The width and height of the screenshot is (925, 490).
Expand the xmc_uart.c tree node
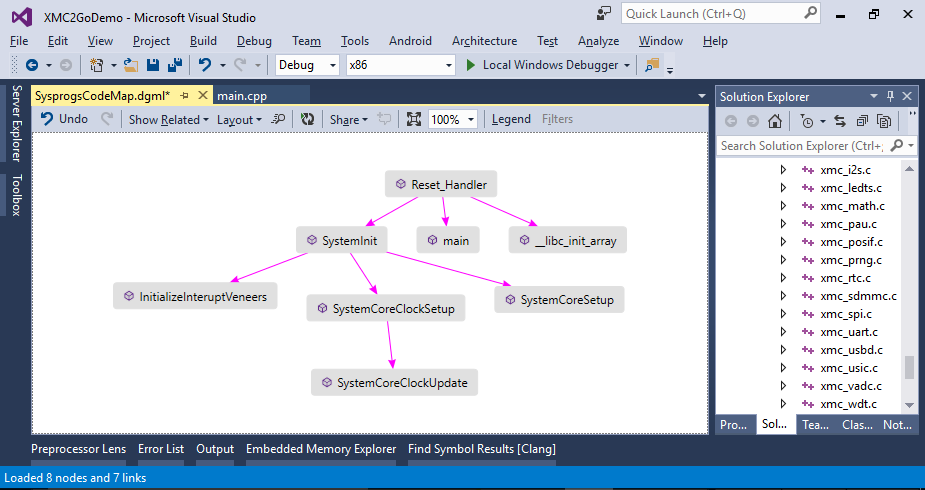783,332
